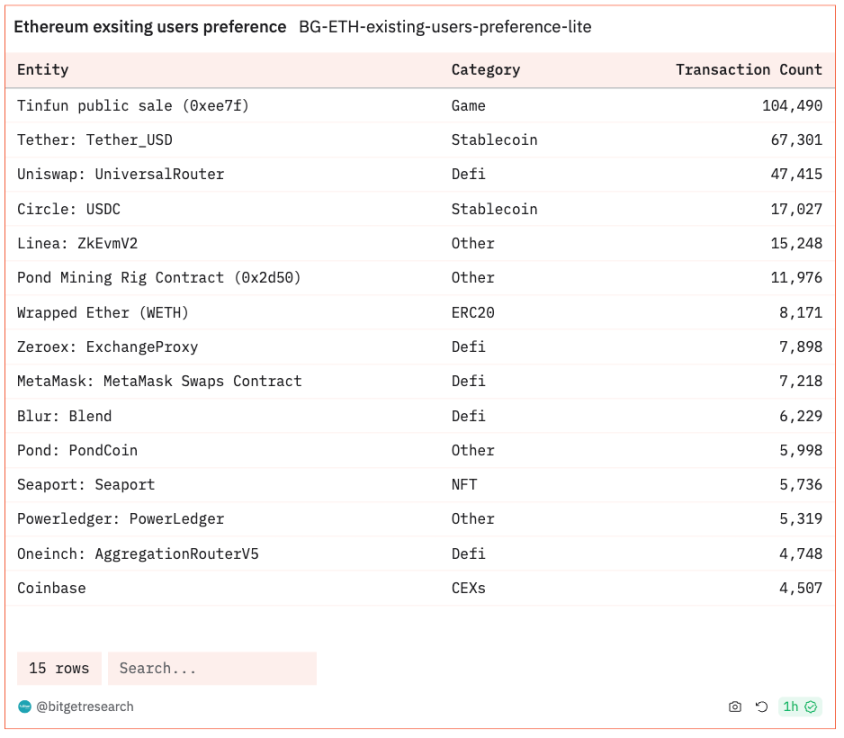Open the @bitgetresearch profile link

tap(85, 707)
